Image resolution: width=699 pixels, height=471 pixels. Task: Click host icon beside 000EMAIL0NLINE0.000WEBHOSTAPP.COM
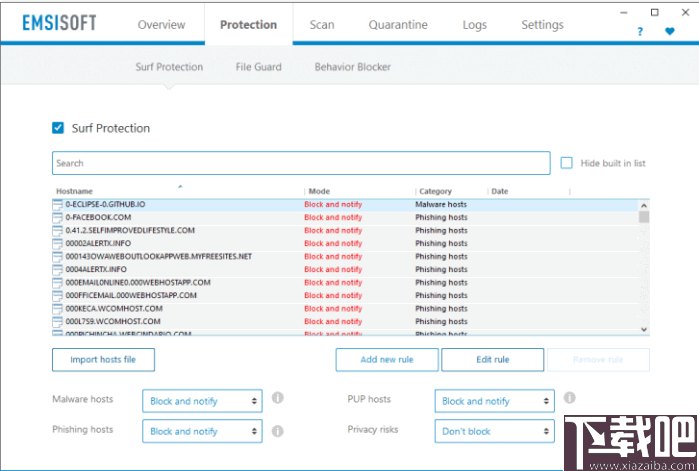(x=58, y=283)
